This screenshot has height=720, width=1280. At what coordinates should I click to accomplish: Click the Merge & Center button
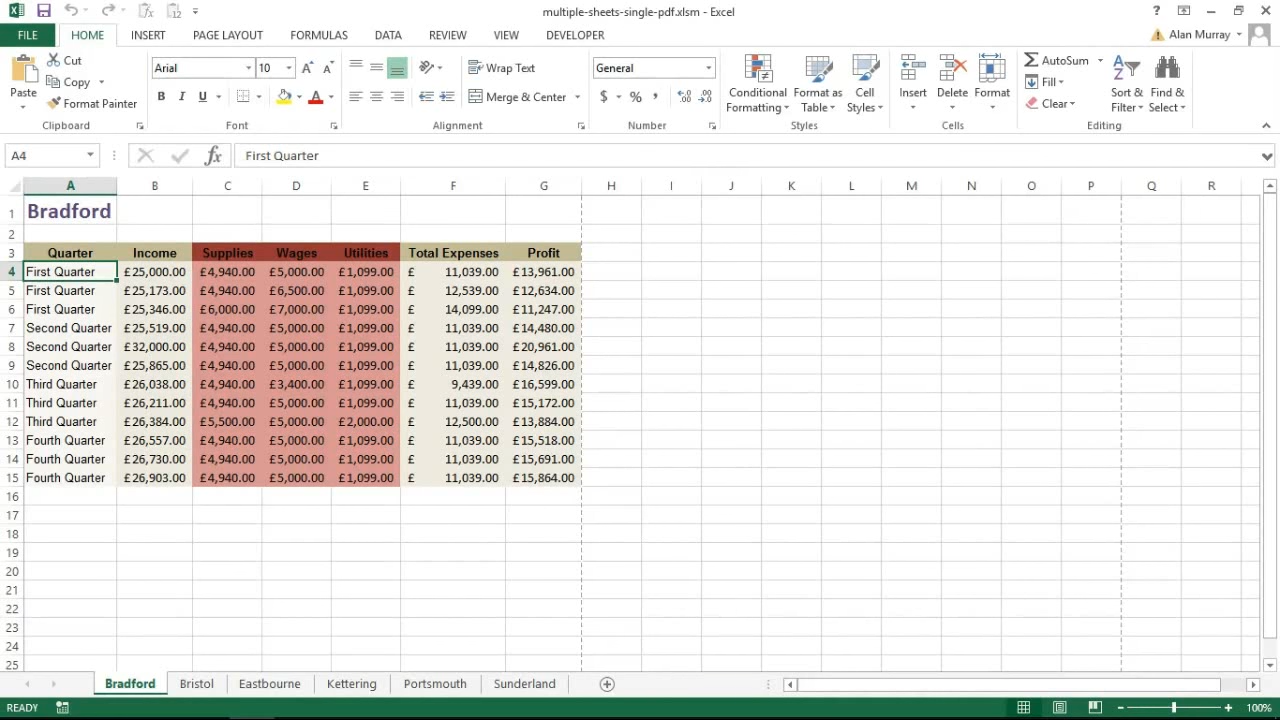[x=518, y=97]
